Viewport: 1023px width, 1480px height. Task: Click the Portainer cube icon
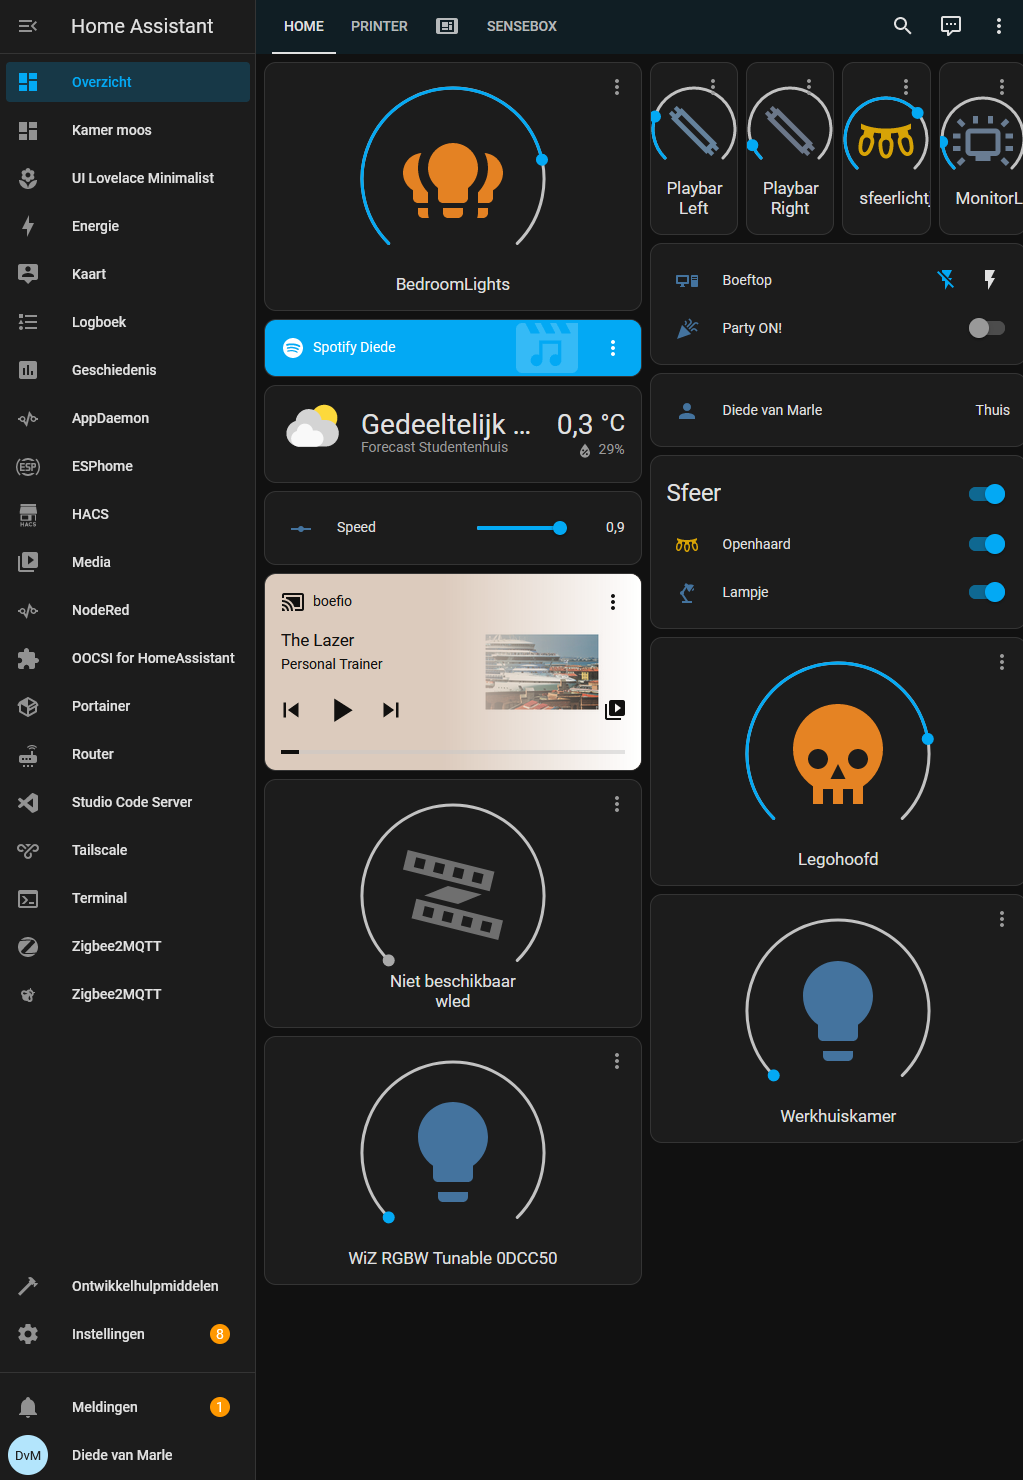[x=28, y=706]
